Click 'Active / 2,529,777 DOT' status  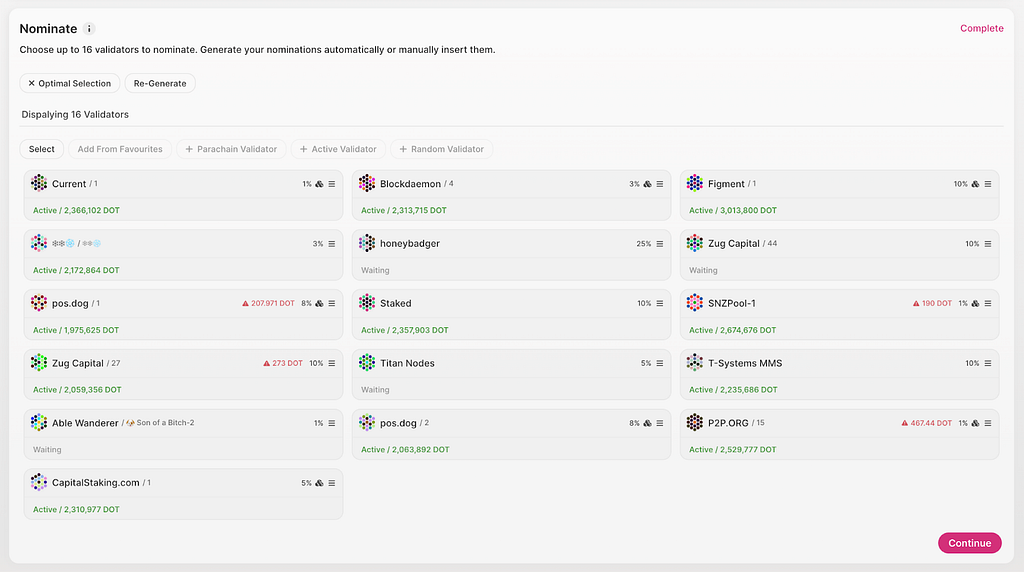(x=733, y=450)
